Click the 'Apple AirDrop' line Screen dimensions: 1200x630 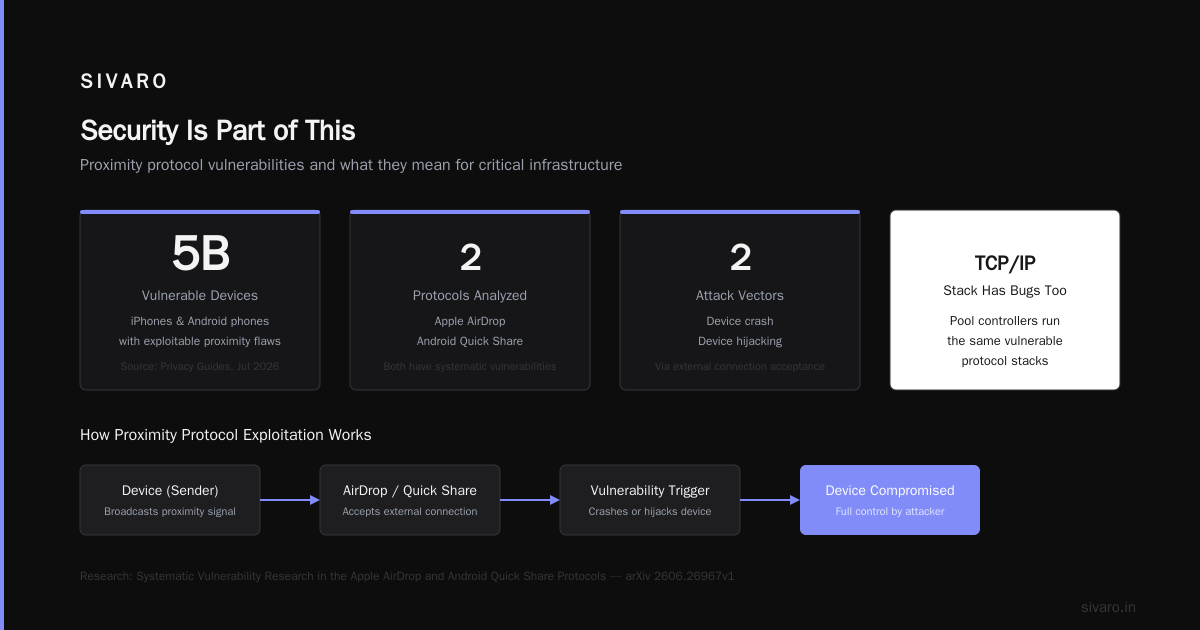[x=470, y=321]
